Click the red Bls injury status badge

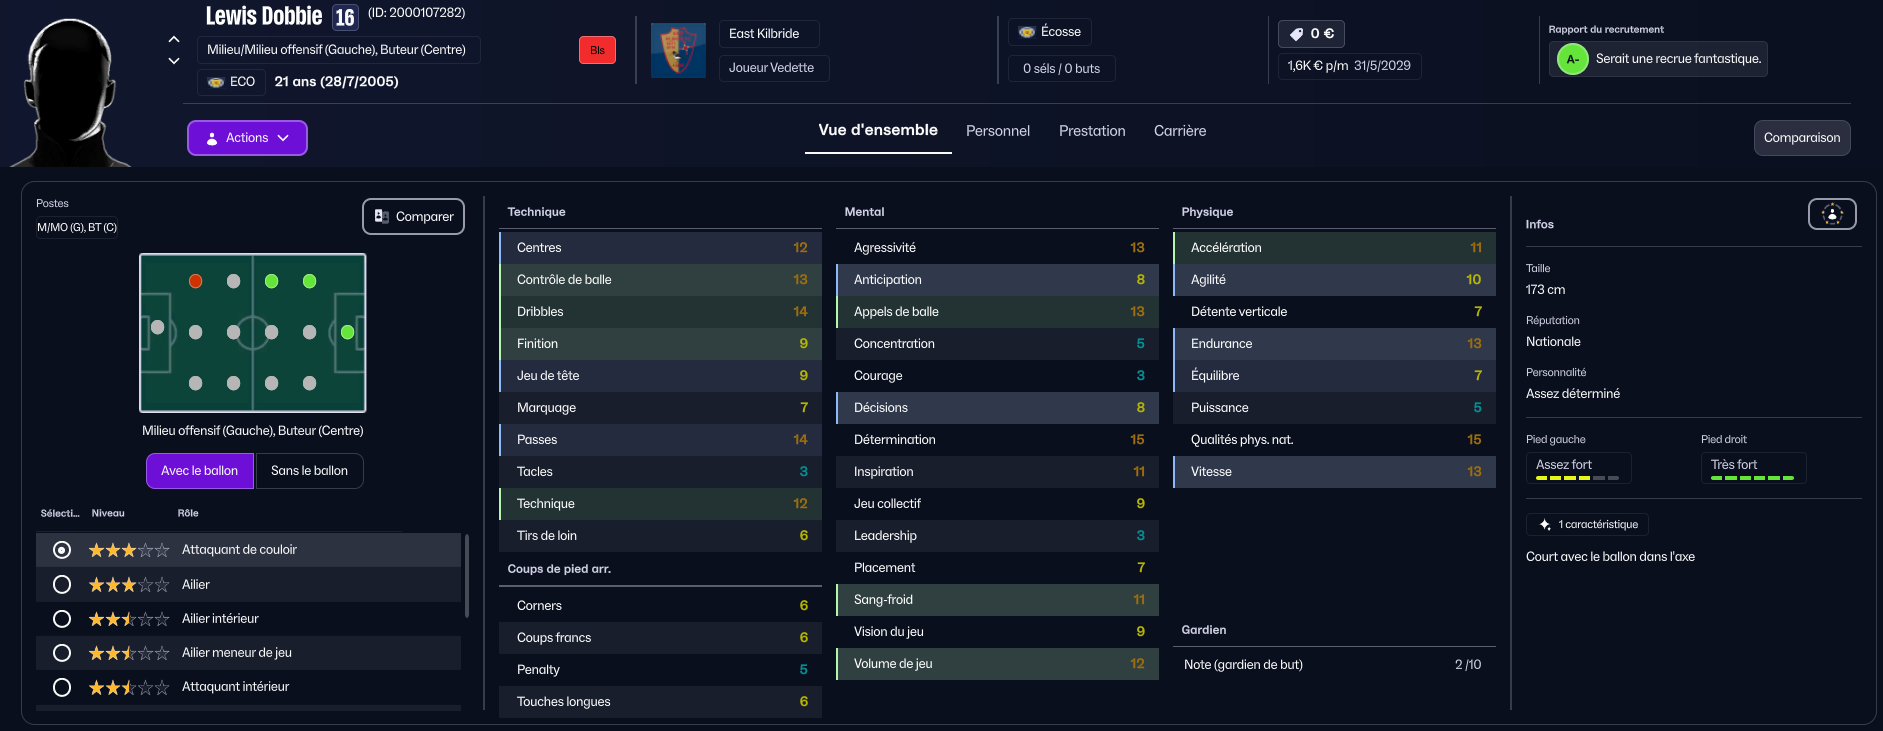597,50
